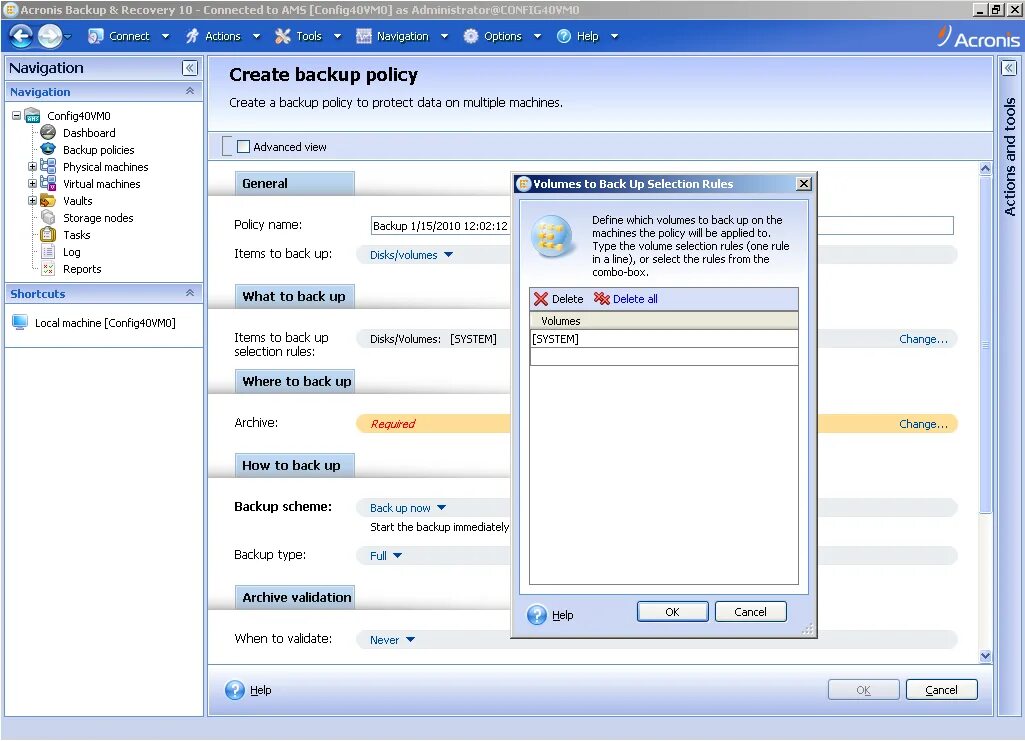Expand the Virtual machines tree node
The image size is (1025, 741).
click(x=32, y=184)
